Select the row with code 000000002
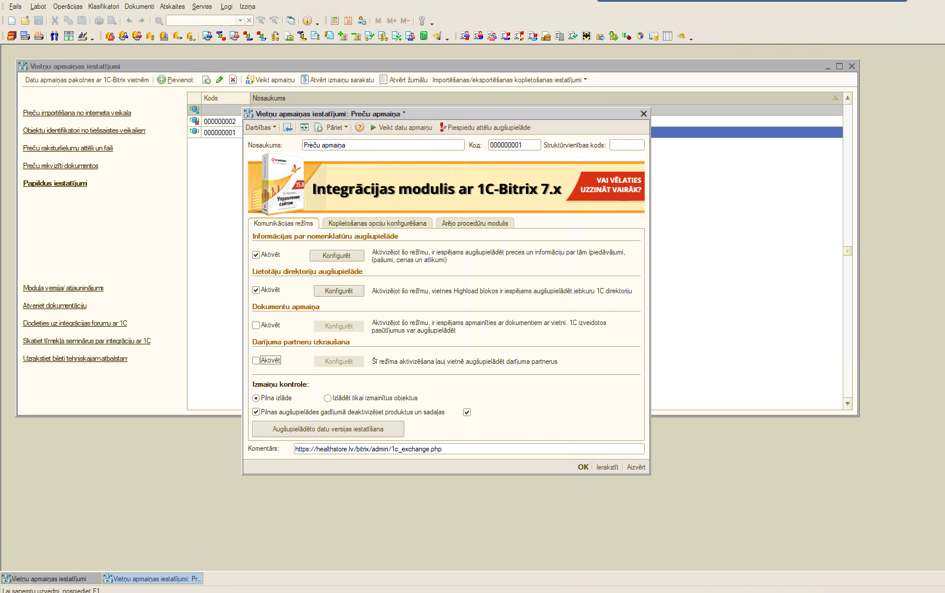This screenshot has height=593, width=945. 219,121
